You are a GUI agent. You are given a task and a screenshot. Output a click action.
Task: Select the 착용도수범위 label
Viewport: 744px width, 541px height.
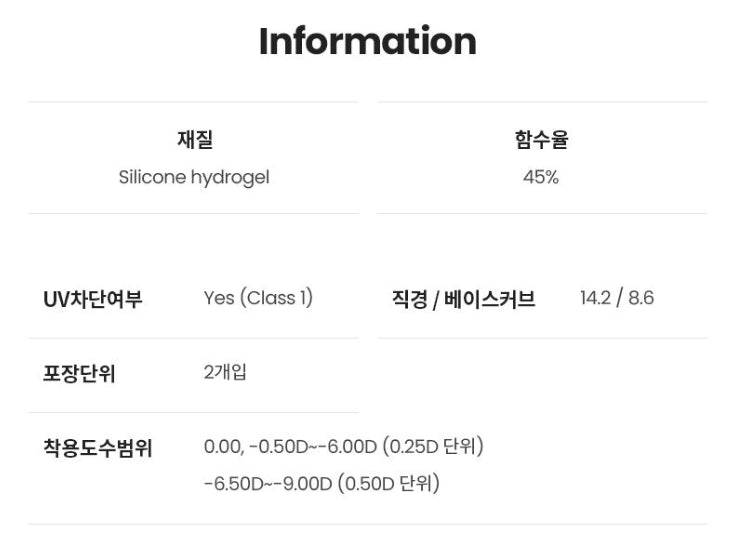[x=98, y=447]
